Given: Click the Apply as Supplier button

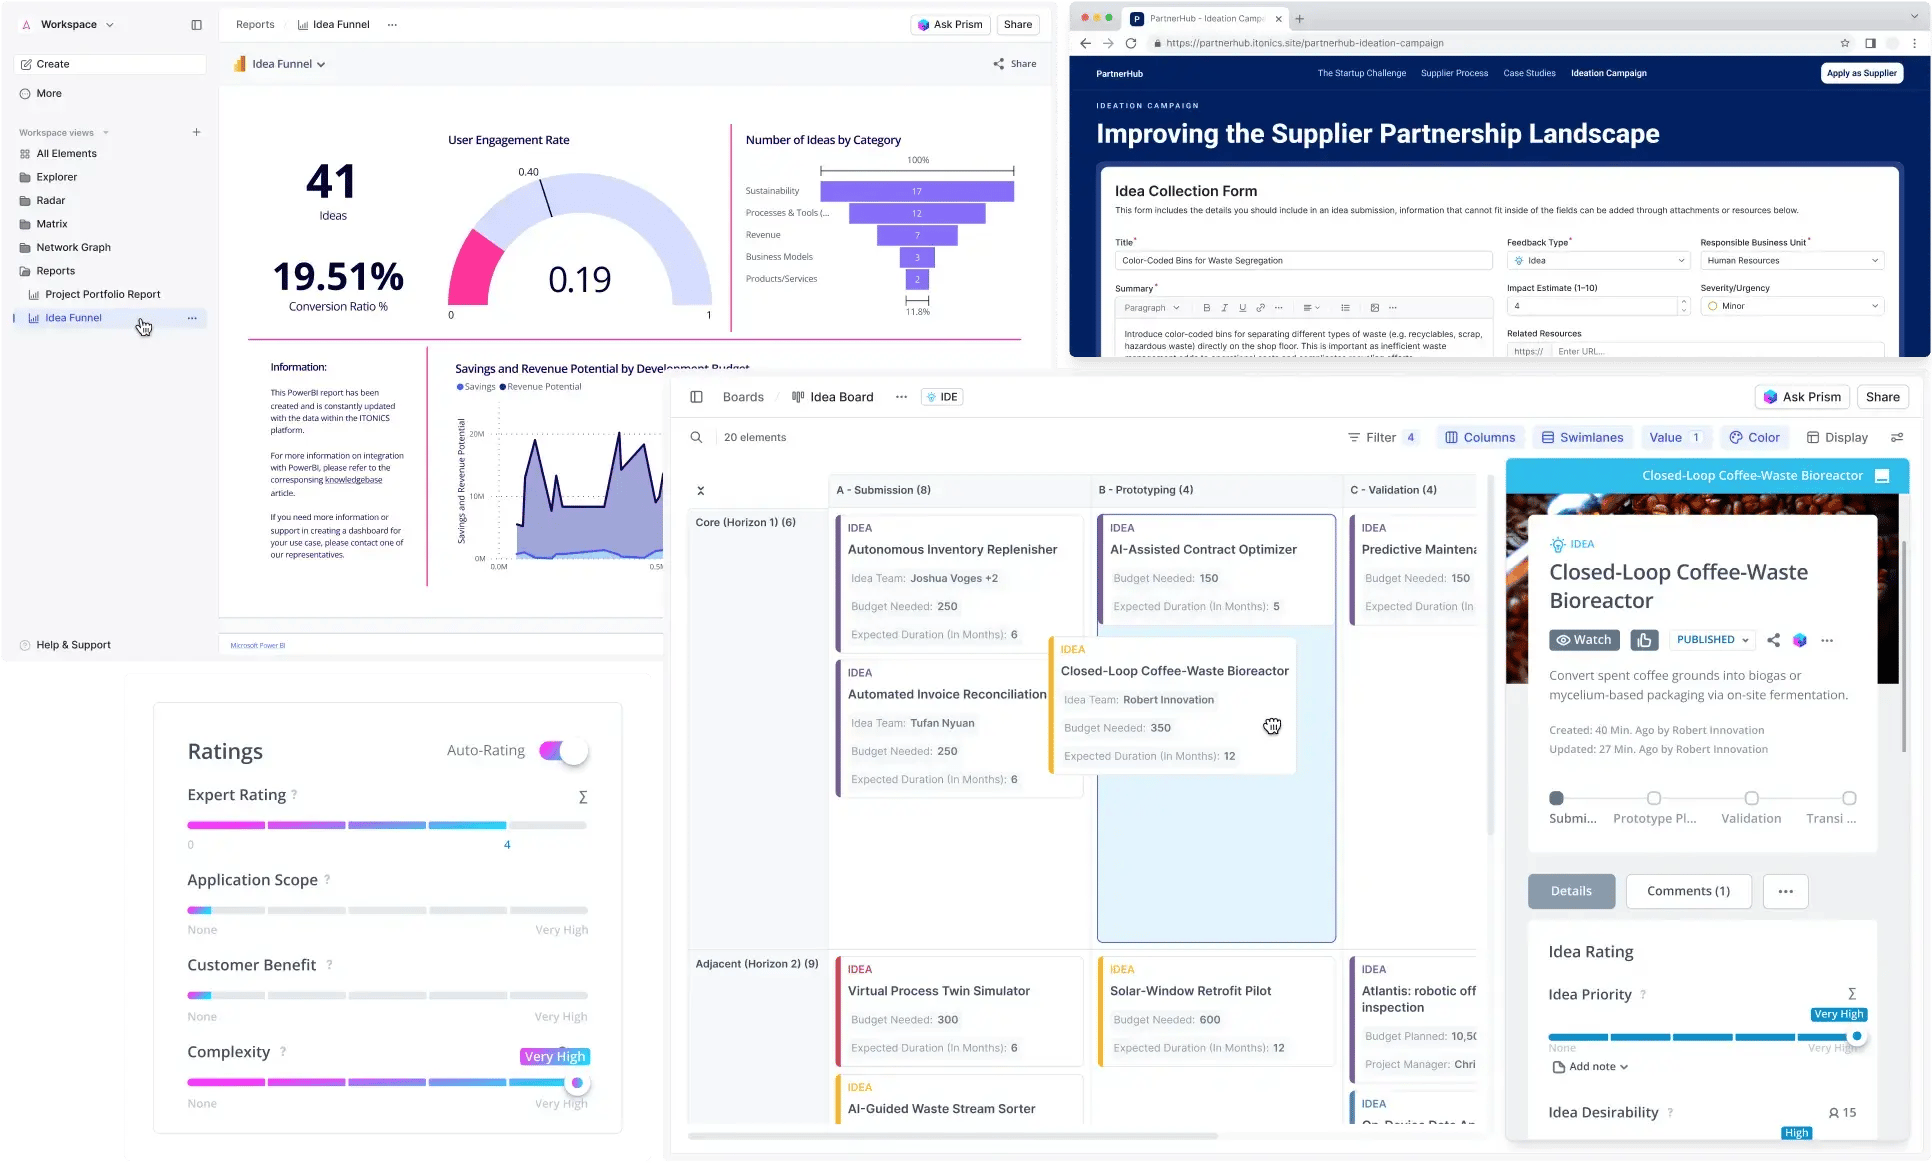Looking at the screenshot, I should tap(1861, 73).
